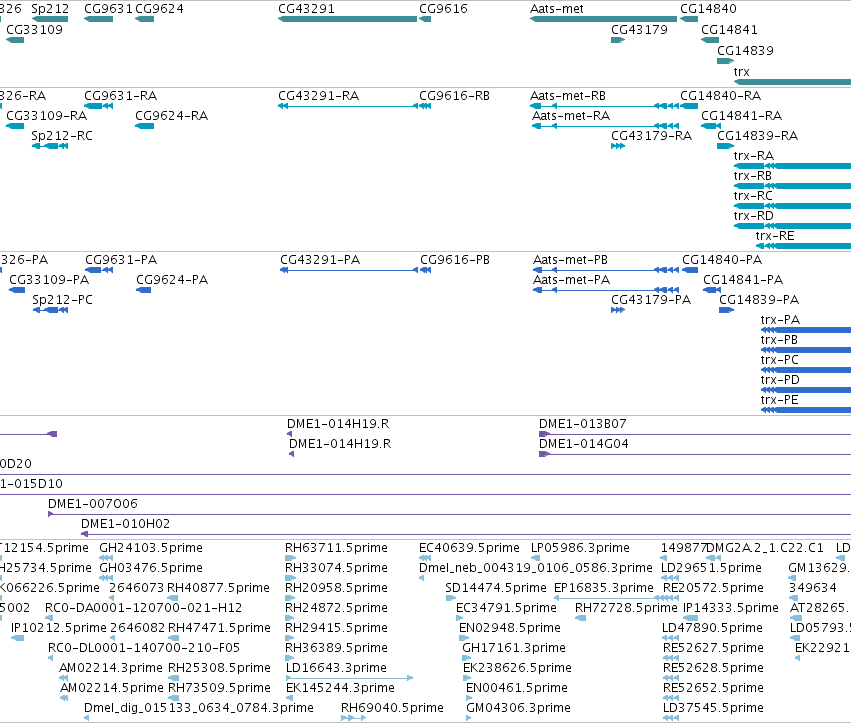Click protein CG43291-PA
The image size is (851, 723).
click(x=320, y=259)
